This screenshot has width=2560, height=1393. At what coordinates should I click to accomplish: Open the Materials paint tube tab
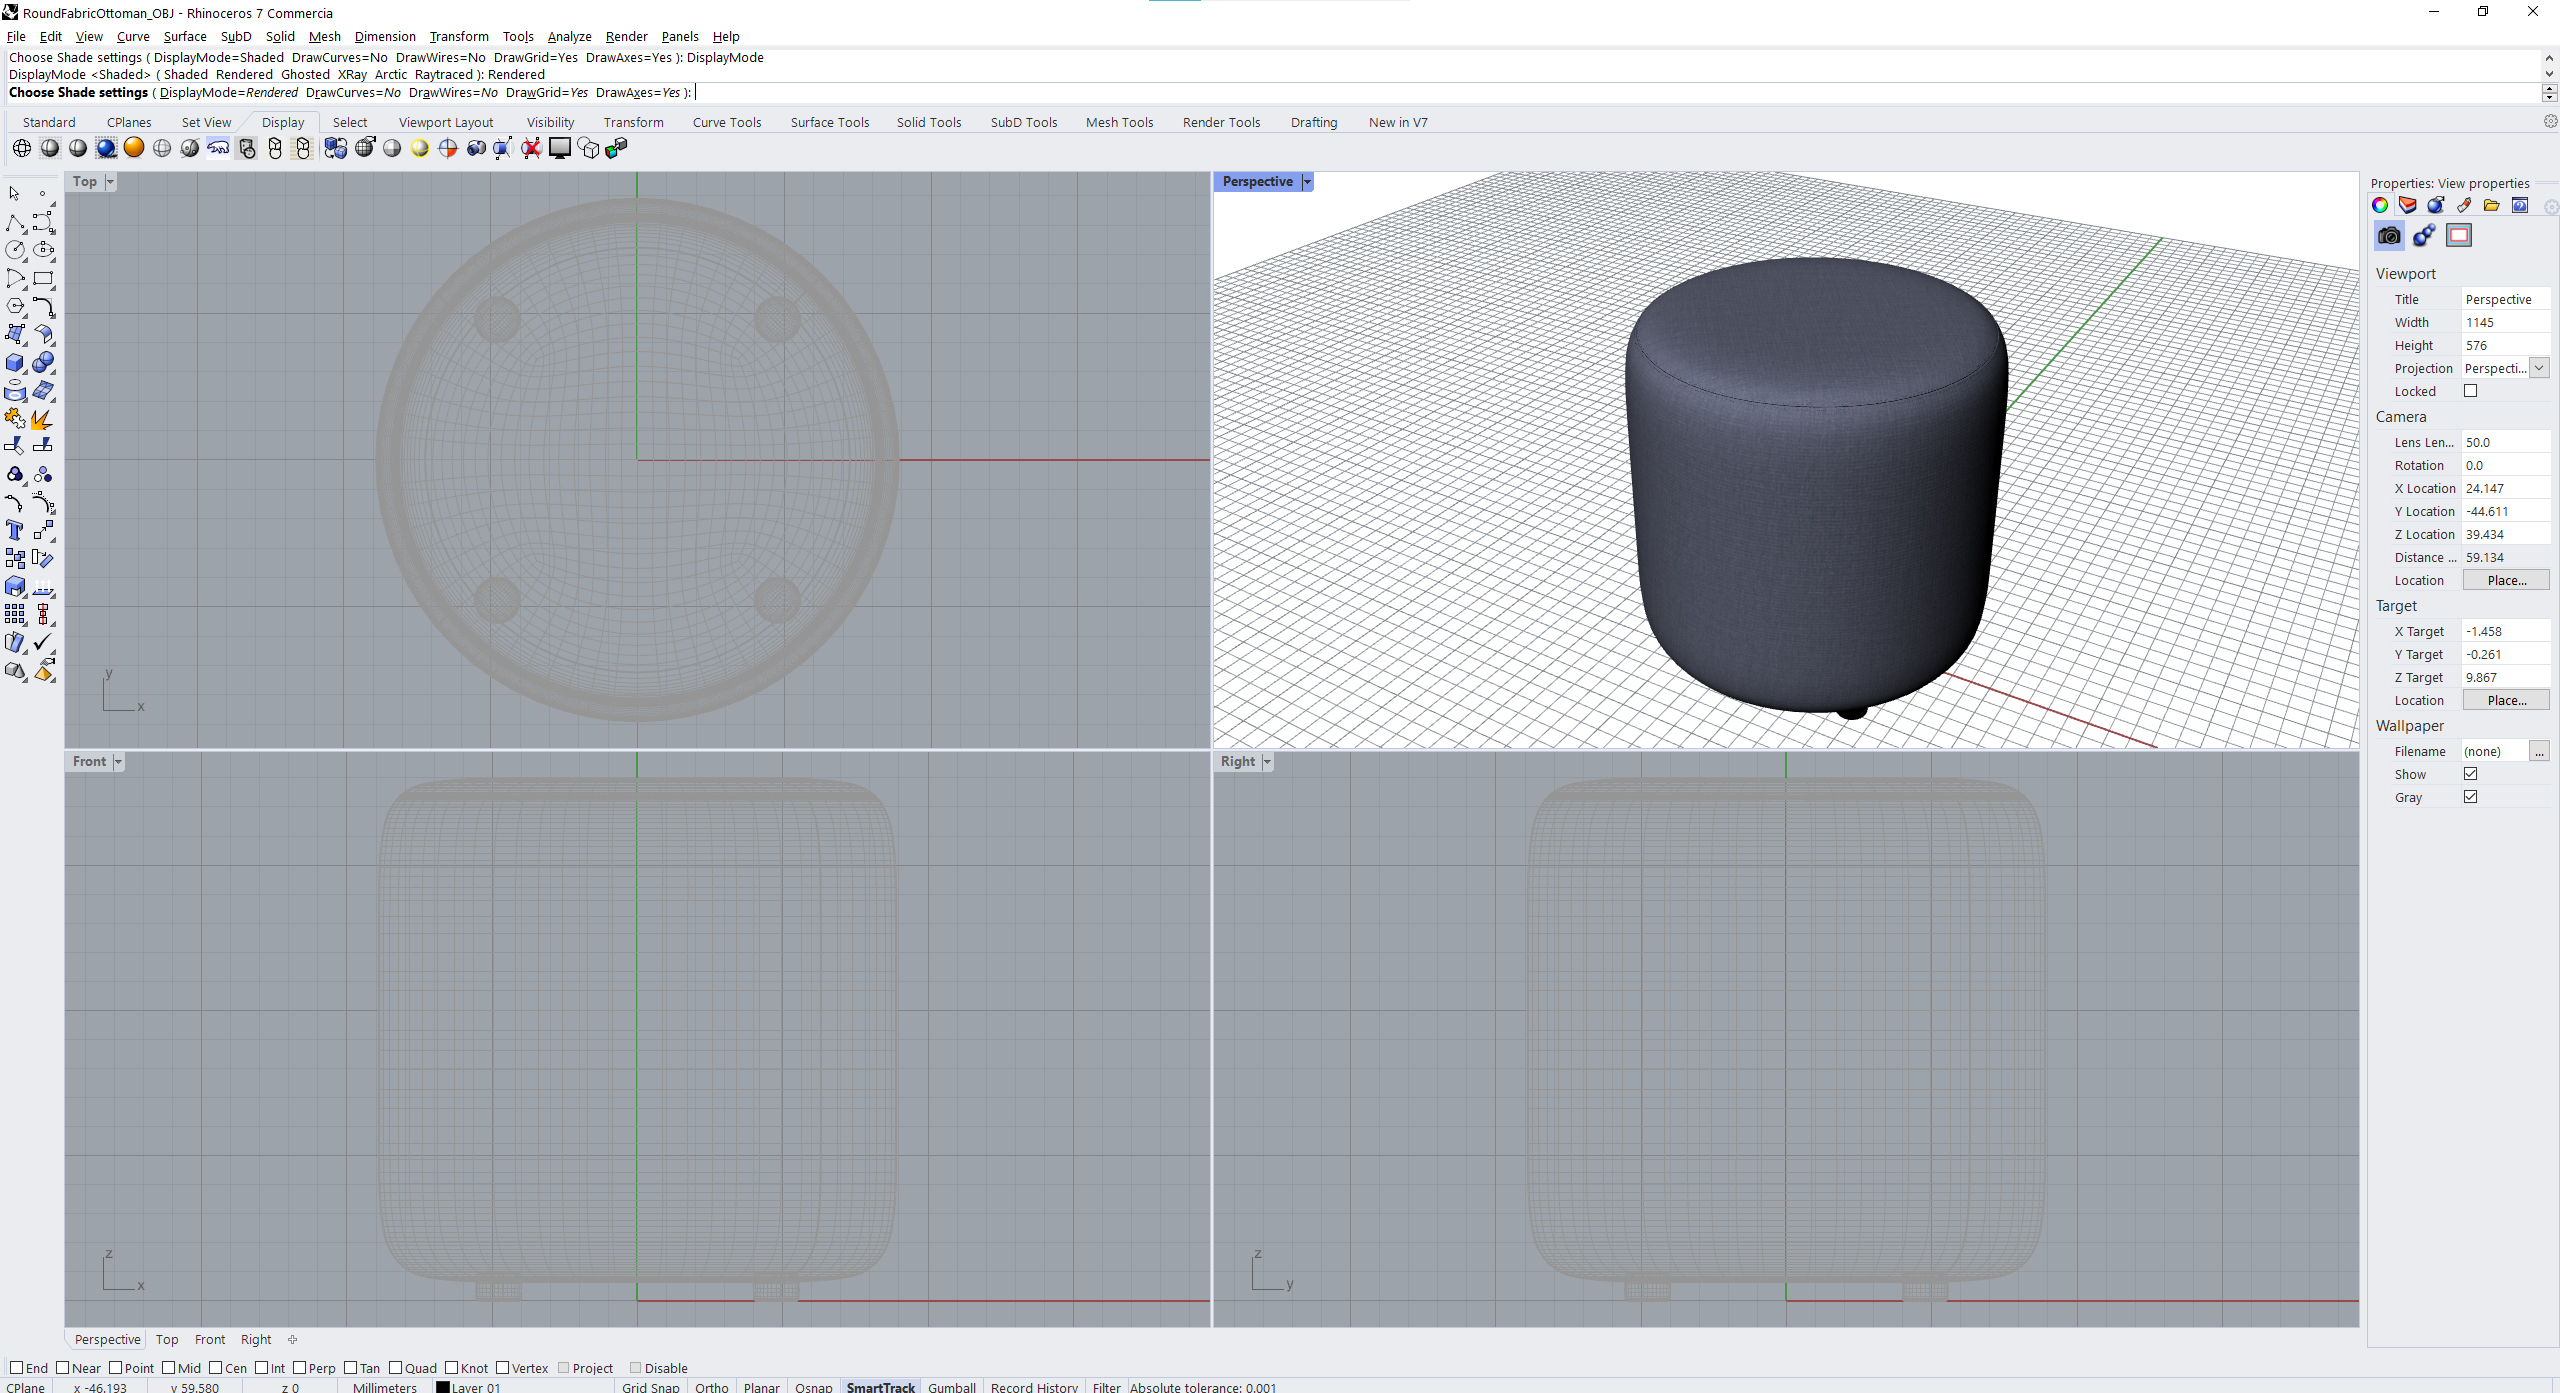(2463, 205)
